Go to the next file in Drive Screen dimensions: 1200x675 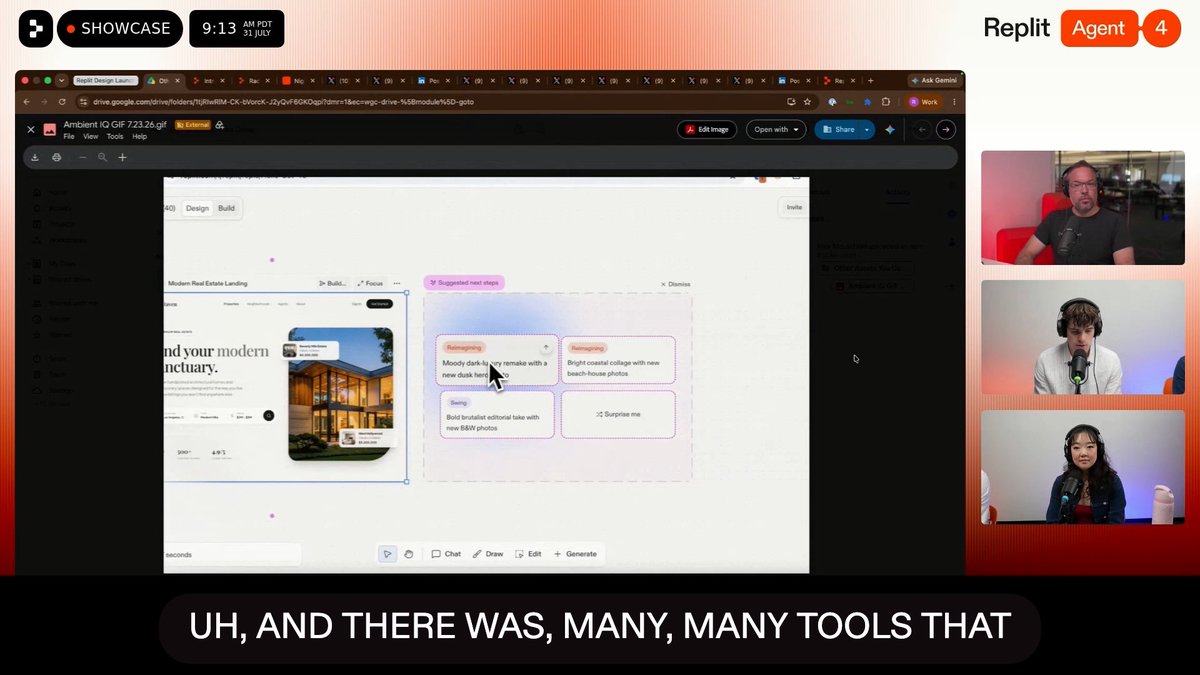[x=946, y=129]
